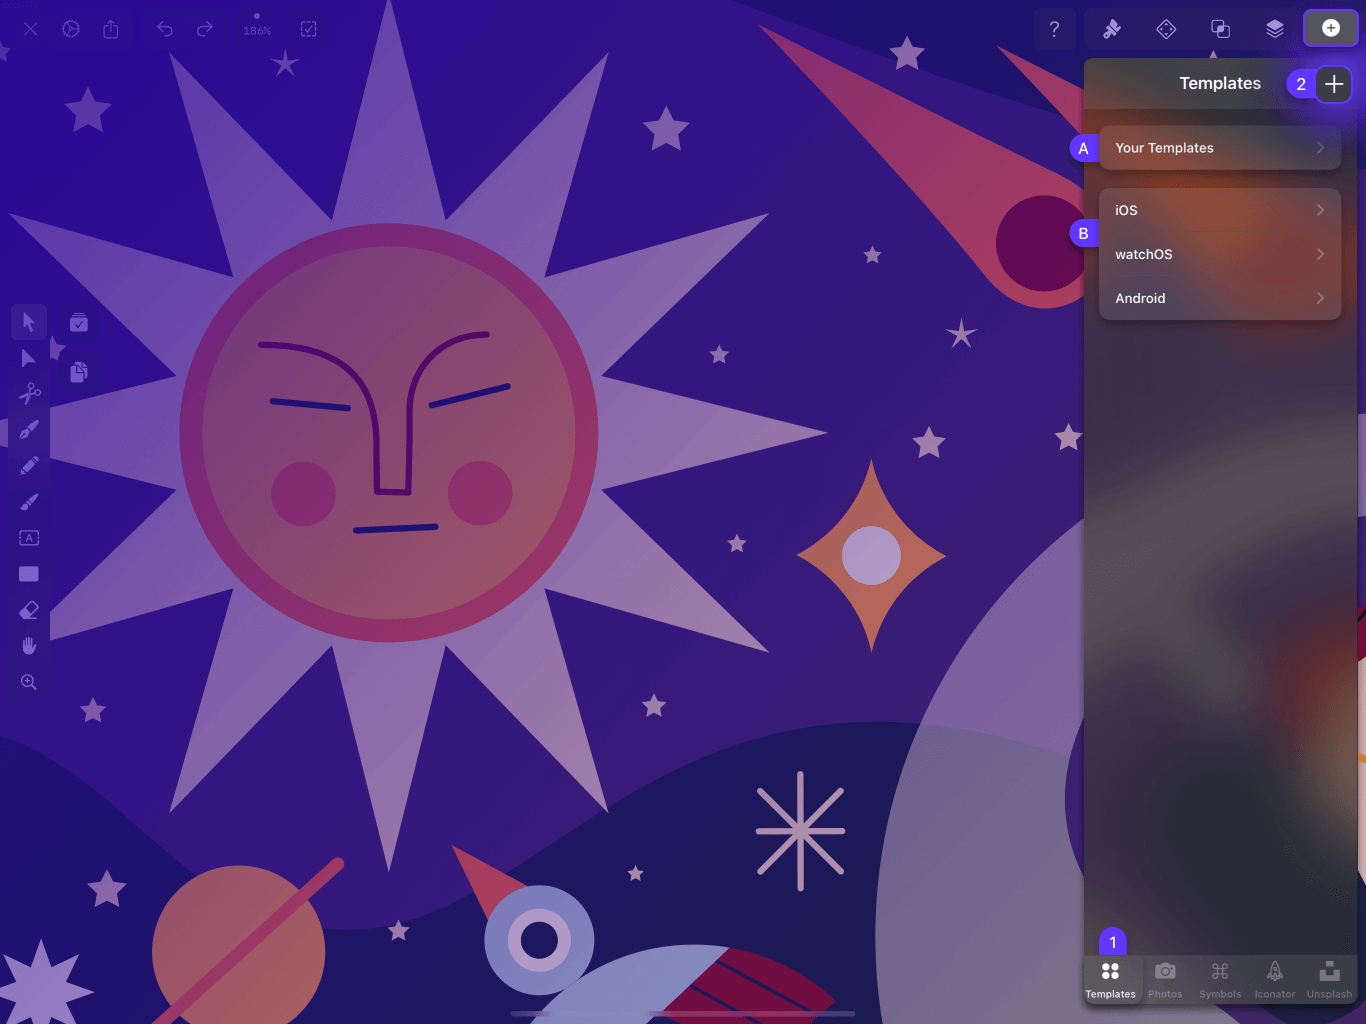Image resolution: width=1366 pixels, height=1024 pixels.
Task: Switch to the Photos tab
Action: point(1165,980)
